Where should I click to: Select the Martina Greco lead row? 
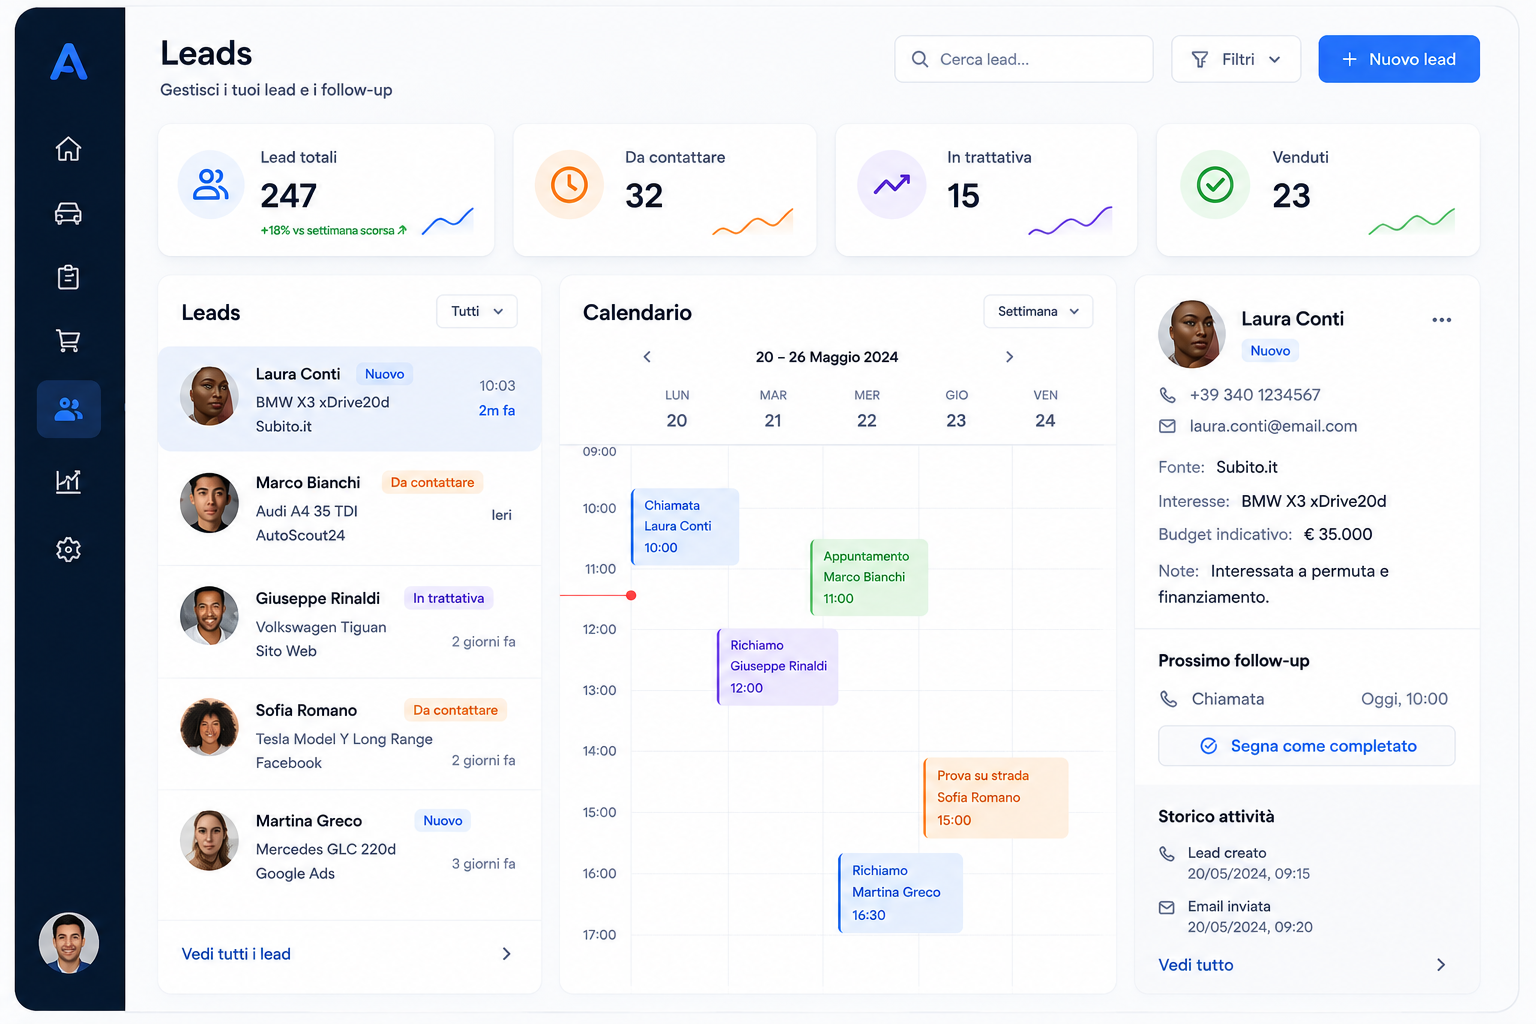[349, 846]
